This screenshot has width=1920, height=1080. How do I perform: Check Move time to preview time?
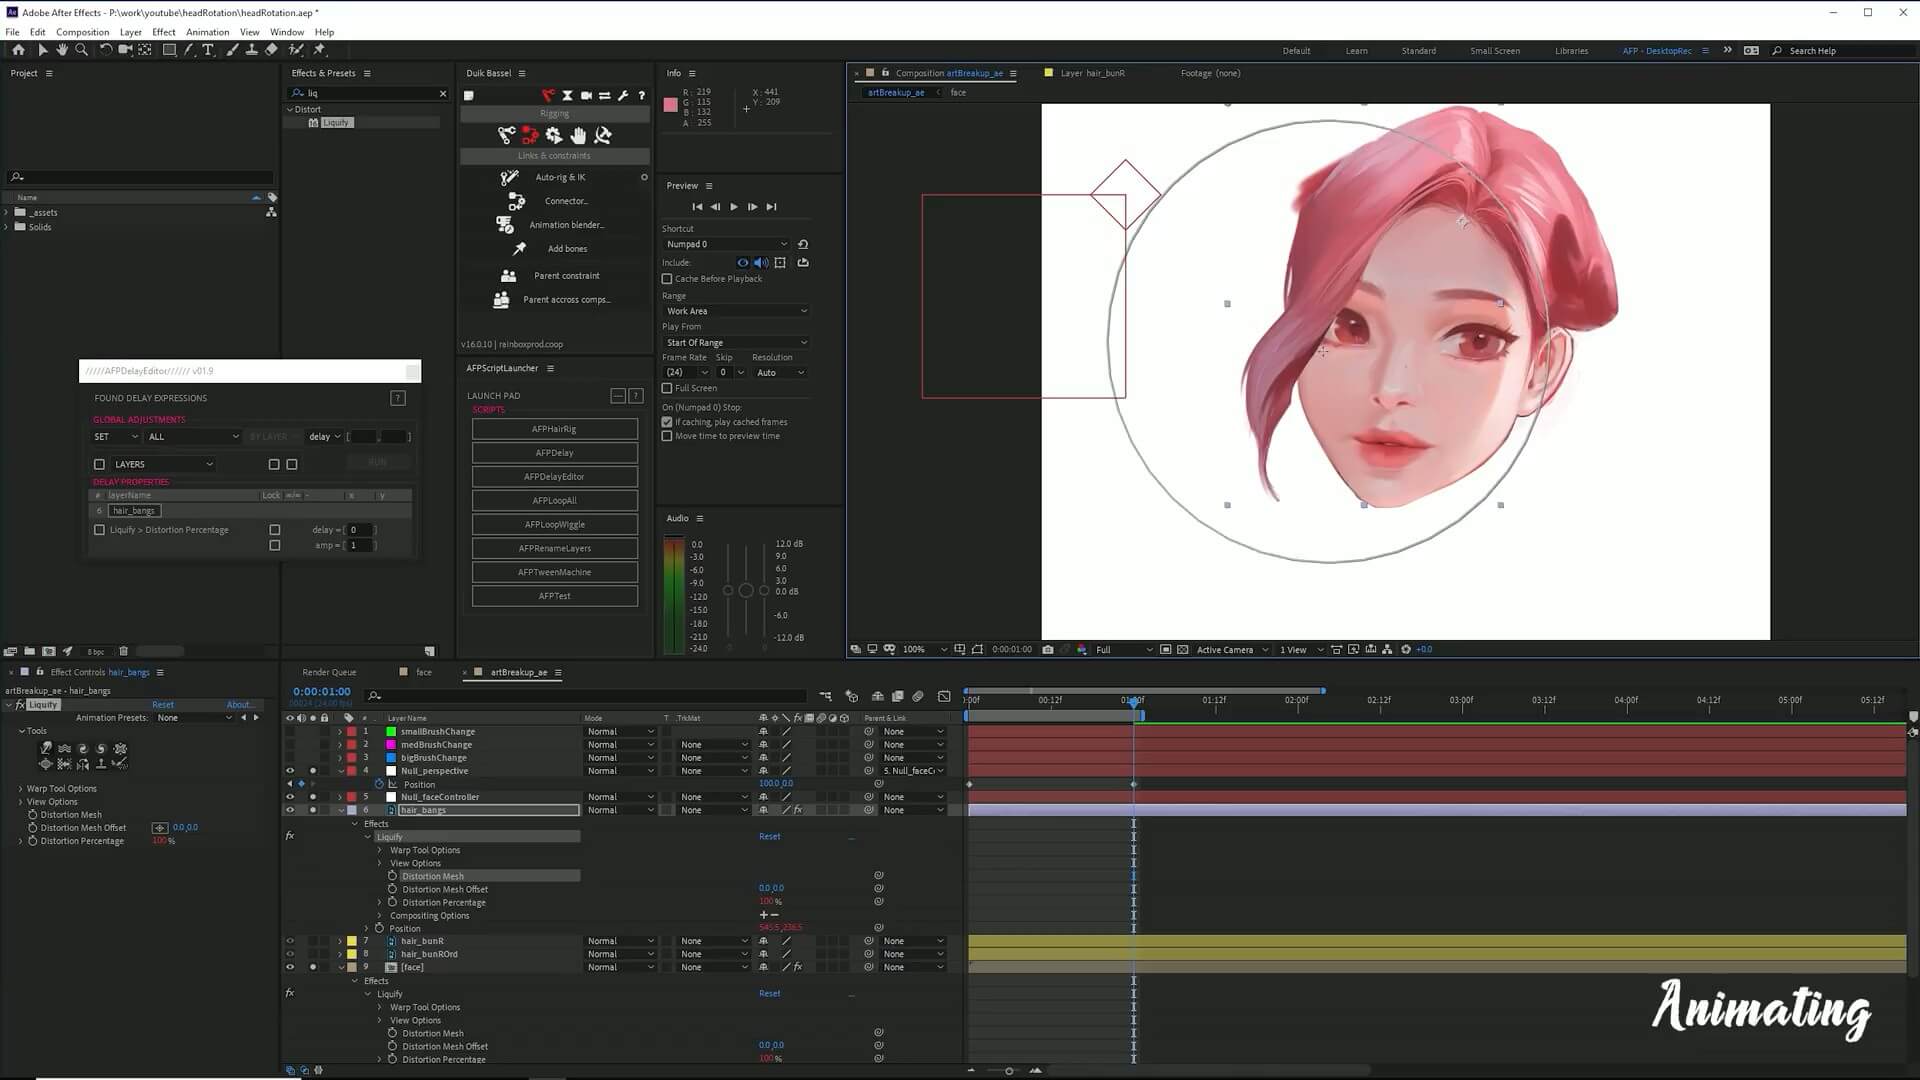pos(667,436)
